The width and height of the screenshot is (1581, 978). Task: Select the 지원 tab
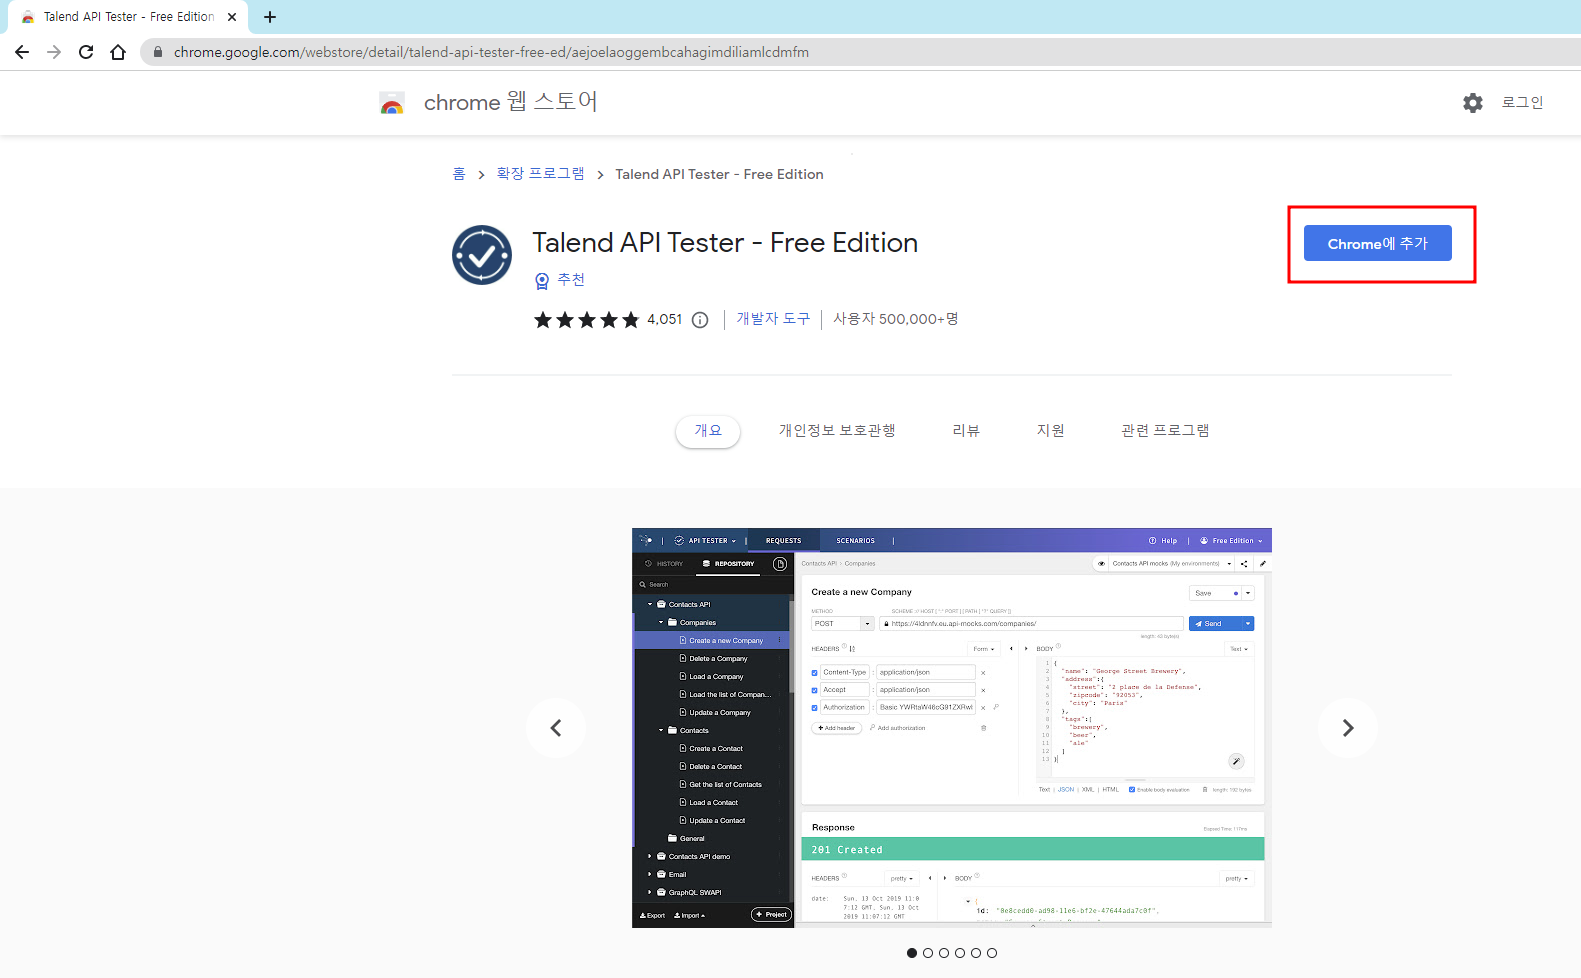[x=1050, y=431]
